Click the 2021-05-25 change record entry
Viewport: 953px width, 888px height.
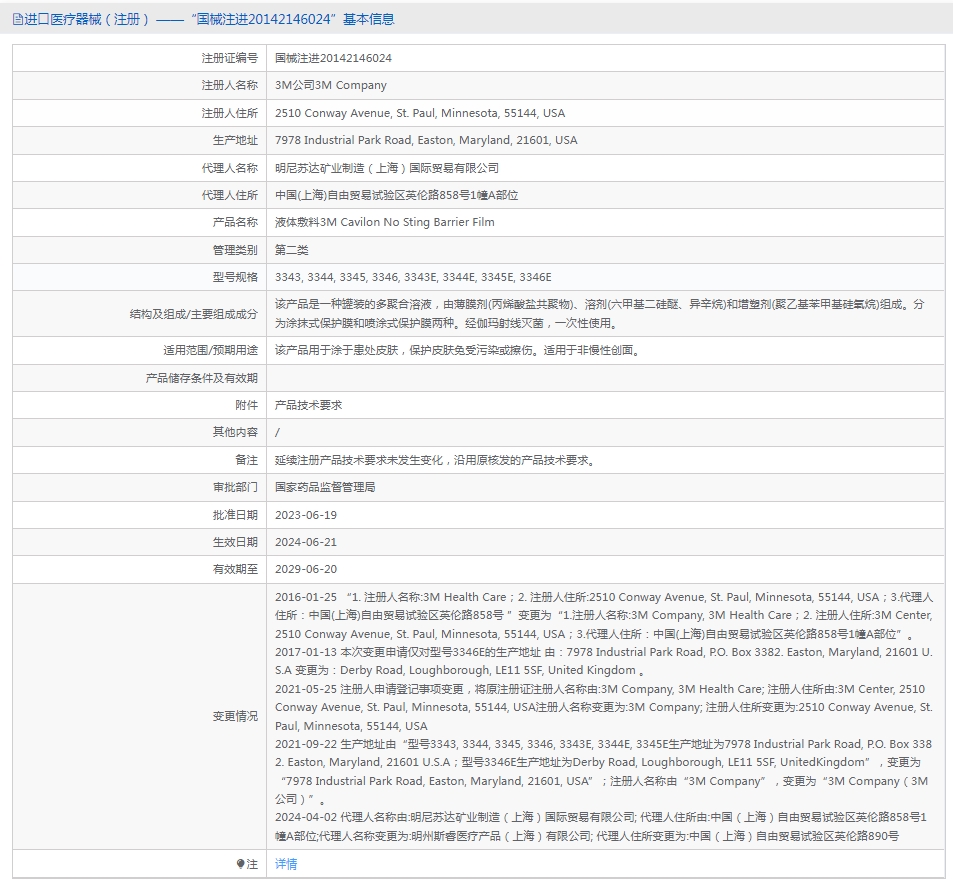click(x=604, y=707)
